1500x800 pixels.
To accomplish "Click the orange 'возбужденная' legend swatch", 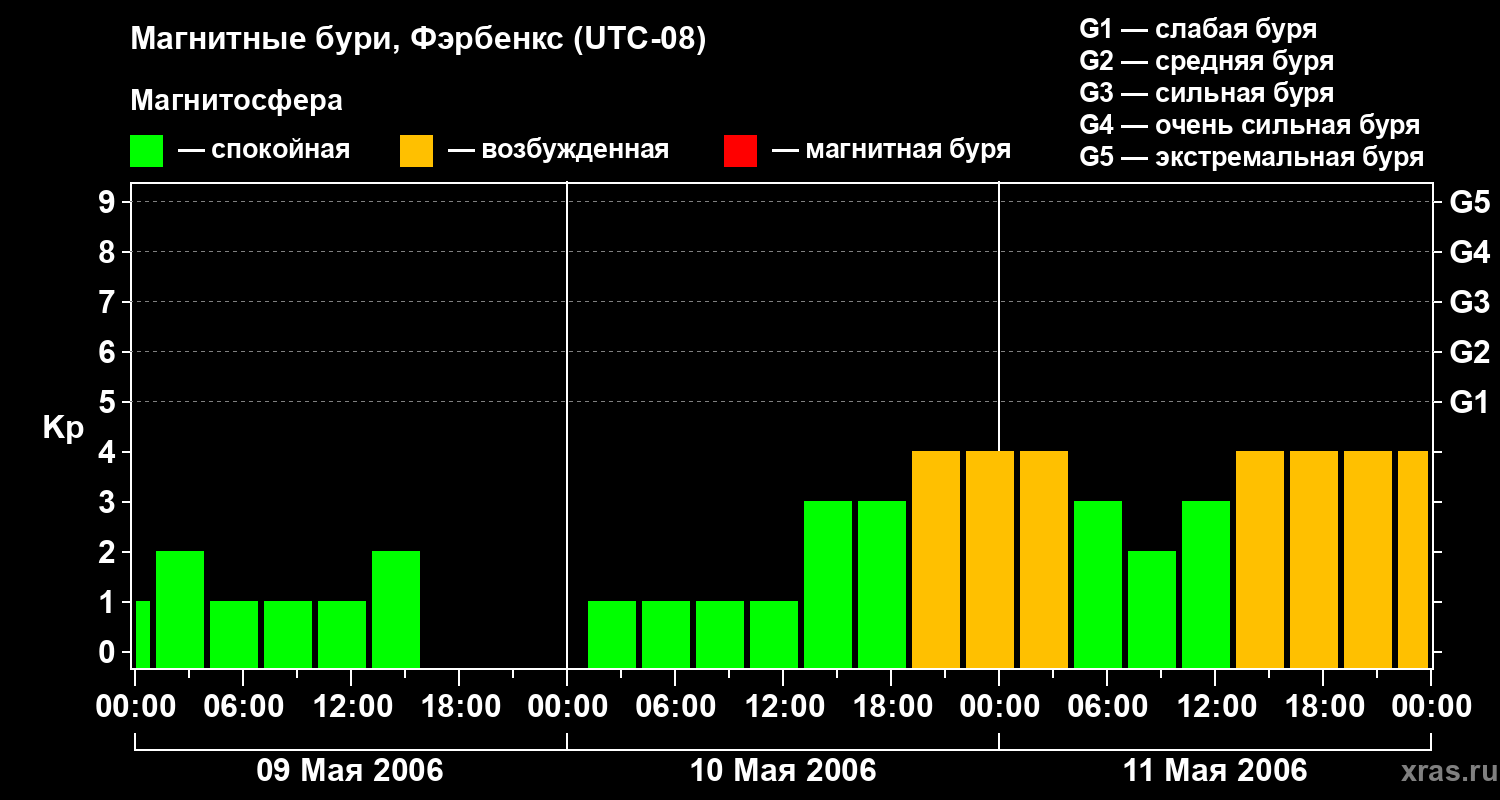I will 416,151.
